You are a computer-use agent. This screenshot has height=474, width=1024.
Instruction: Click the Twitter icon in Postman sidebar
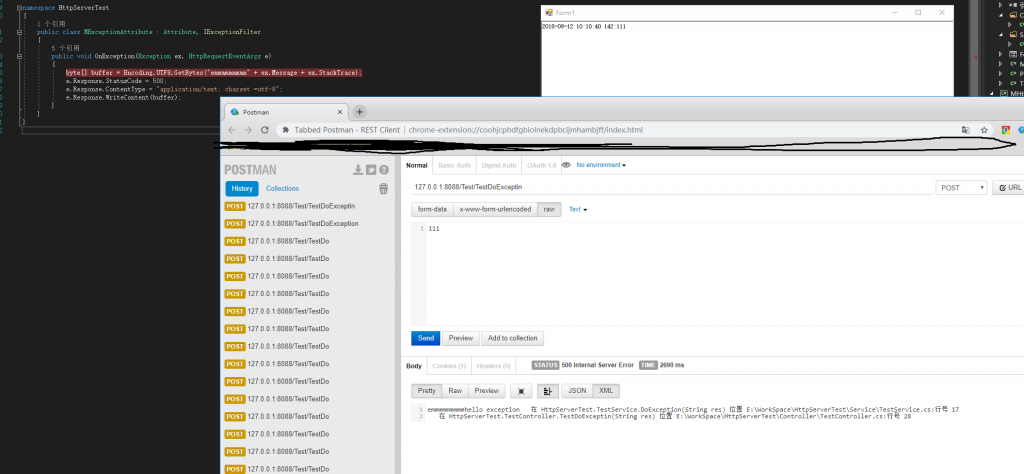pyautogui.click(x=371, y=169)
